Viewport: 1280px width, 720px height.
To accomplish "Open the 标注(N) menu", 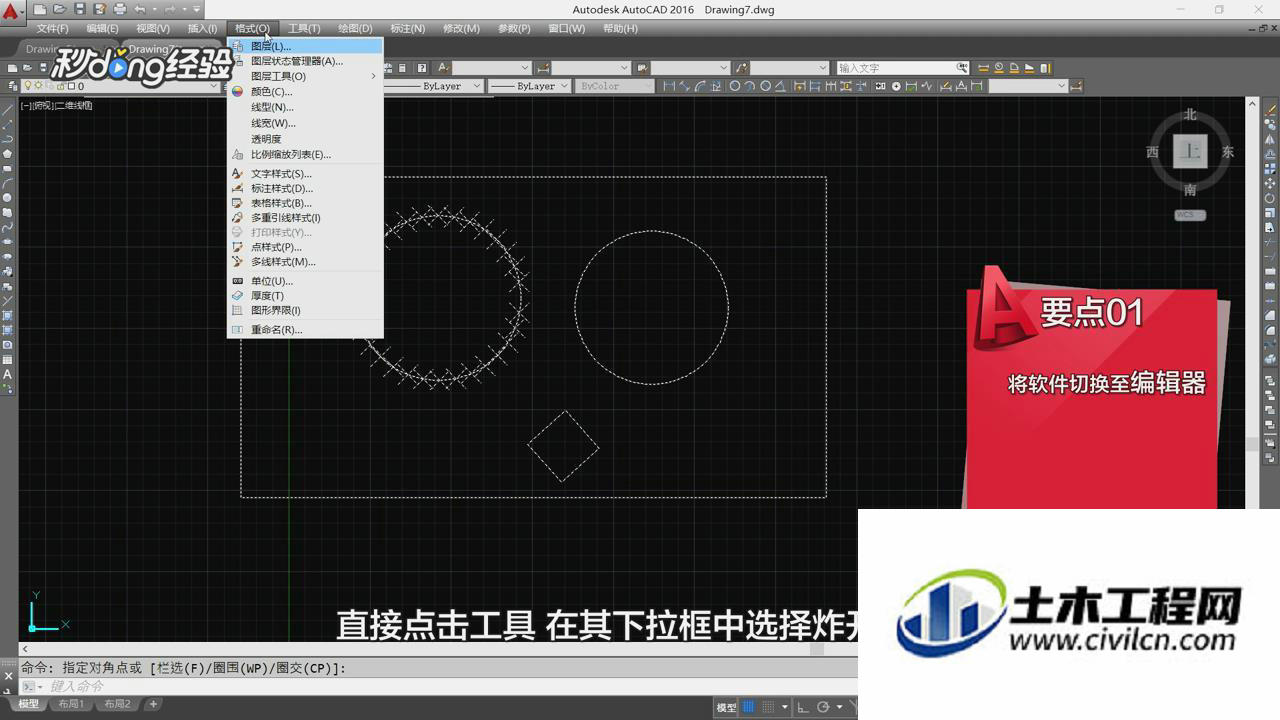I will 407,28.
